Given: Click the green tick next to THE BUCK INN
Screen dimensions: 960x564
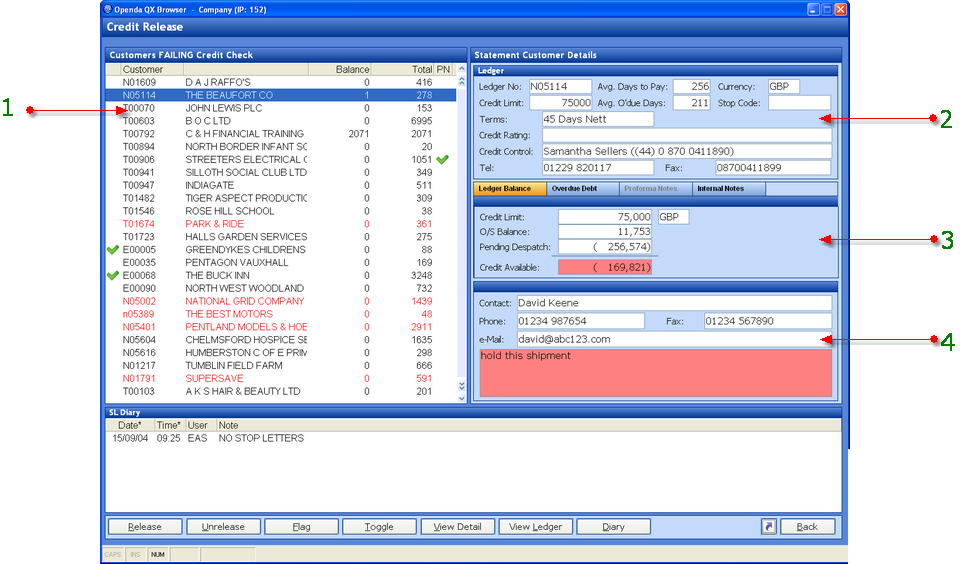Looking at the screenshot, I should [113, 276].
